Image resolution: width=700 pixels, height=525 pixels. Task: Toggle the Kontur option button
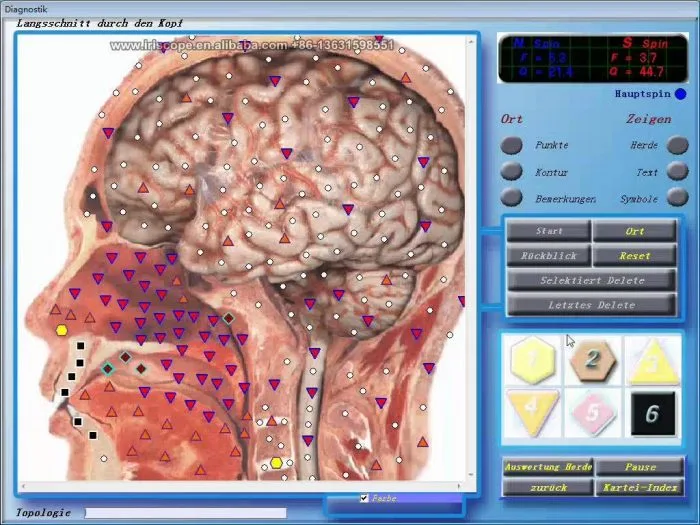512,172
